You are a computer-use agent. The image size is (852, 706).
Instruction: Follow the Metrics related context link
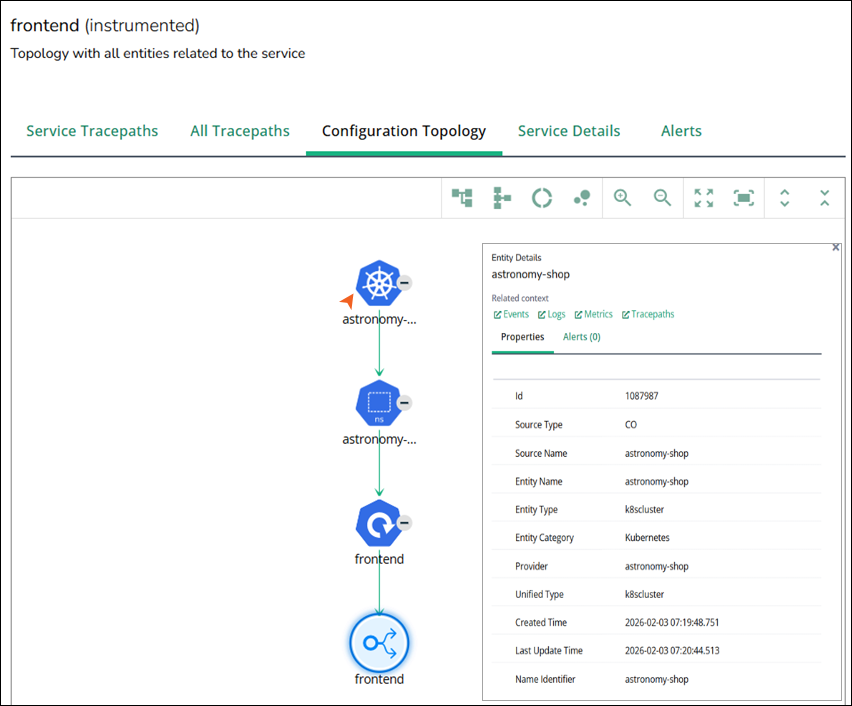594,314
